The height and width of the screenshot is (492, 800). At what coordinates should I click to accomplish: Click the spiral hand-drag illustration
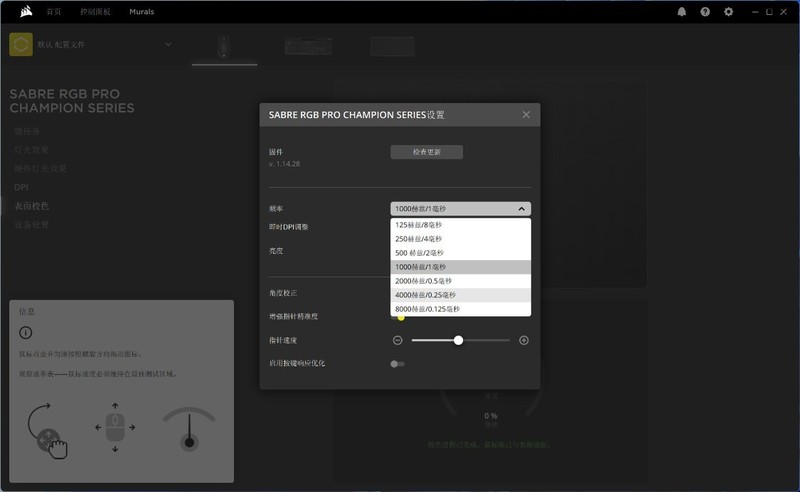pos(47,431)
